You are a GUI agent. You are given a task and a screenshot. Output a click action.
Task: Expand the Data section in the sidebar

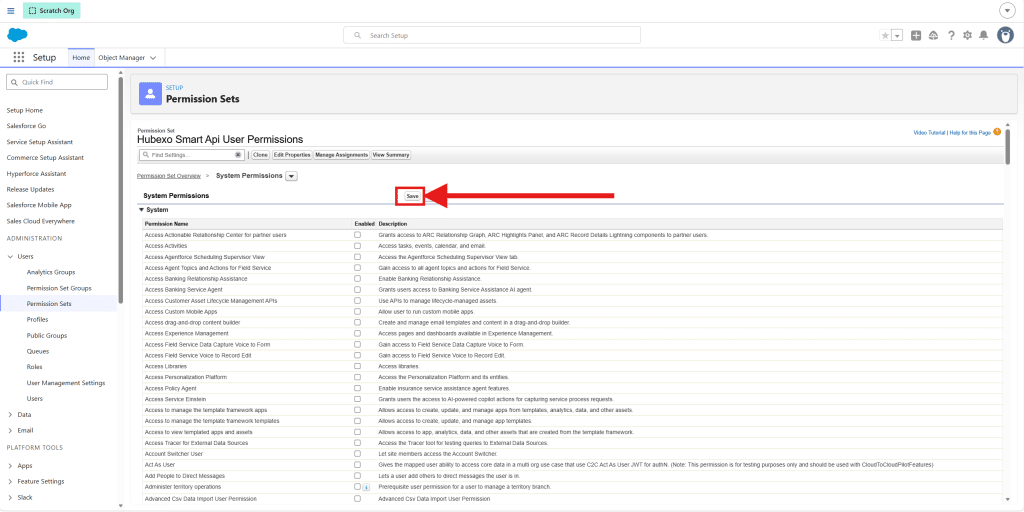[x=10, y=415]
